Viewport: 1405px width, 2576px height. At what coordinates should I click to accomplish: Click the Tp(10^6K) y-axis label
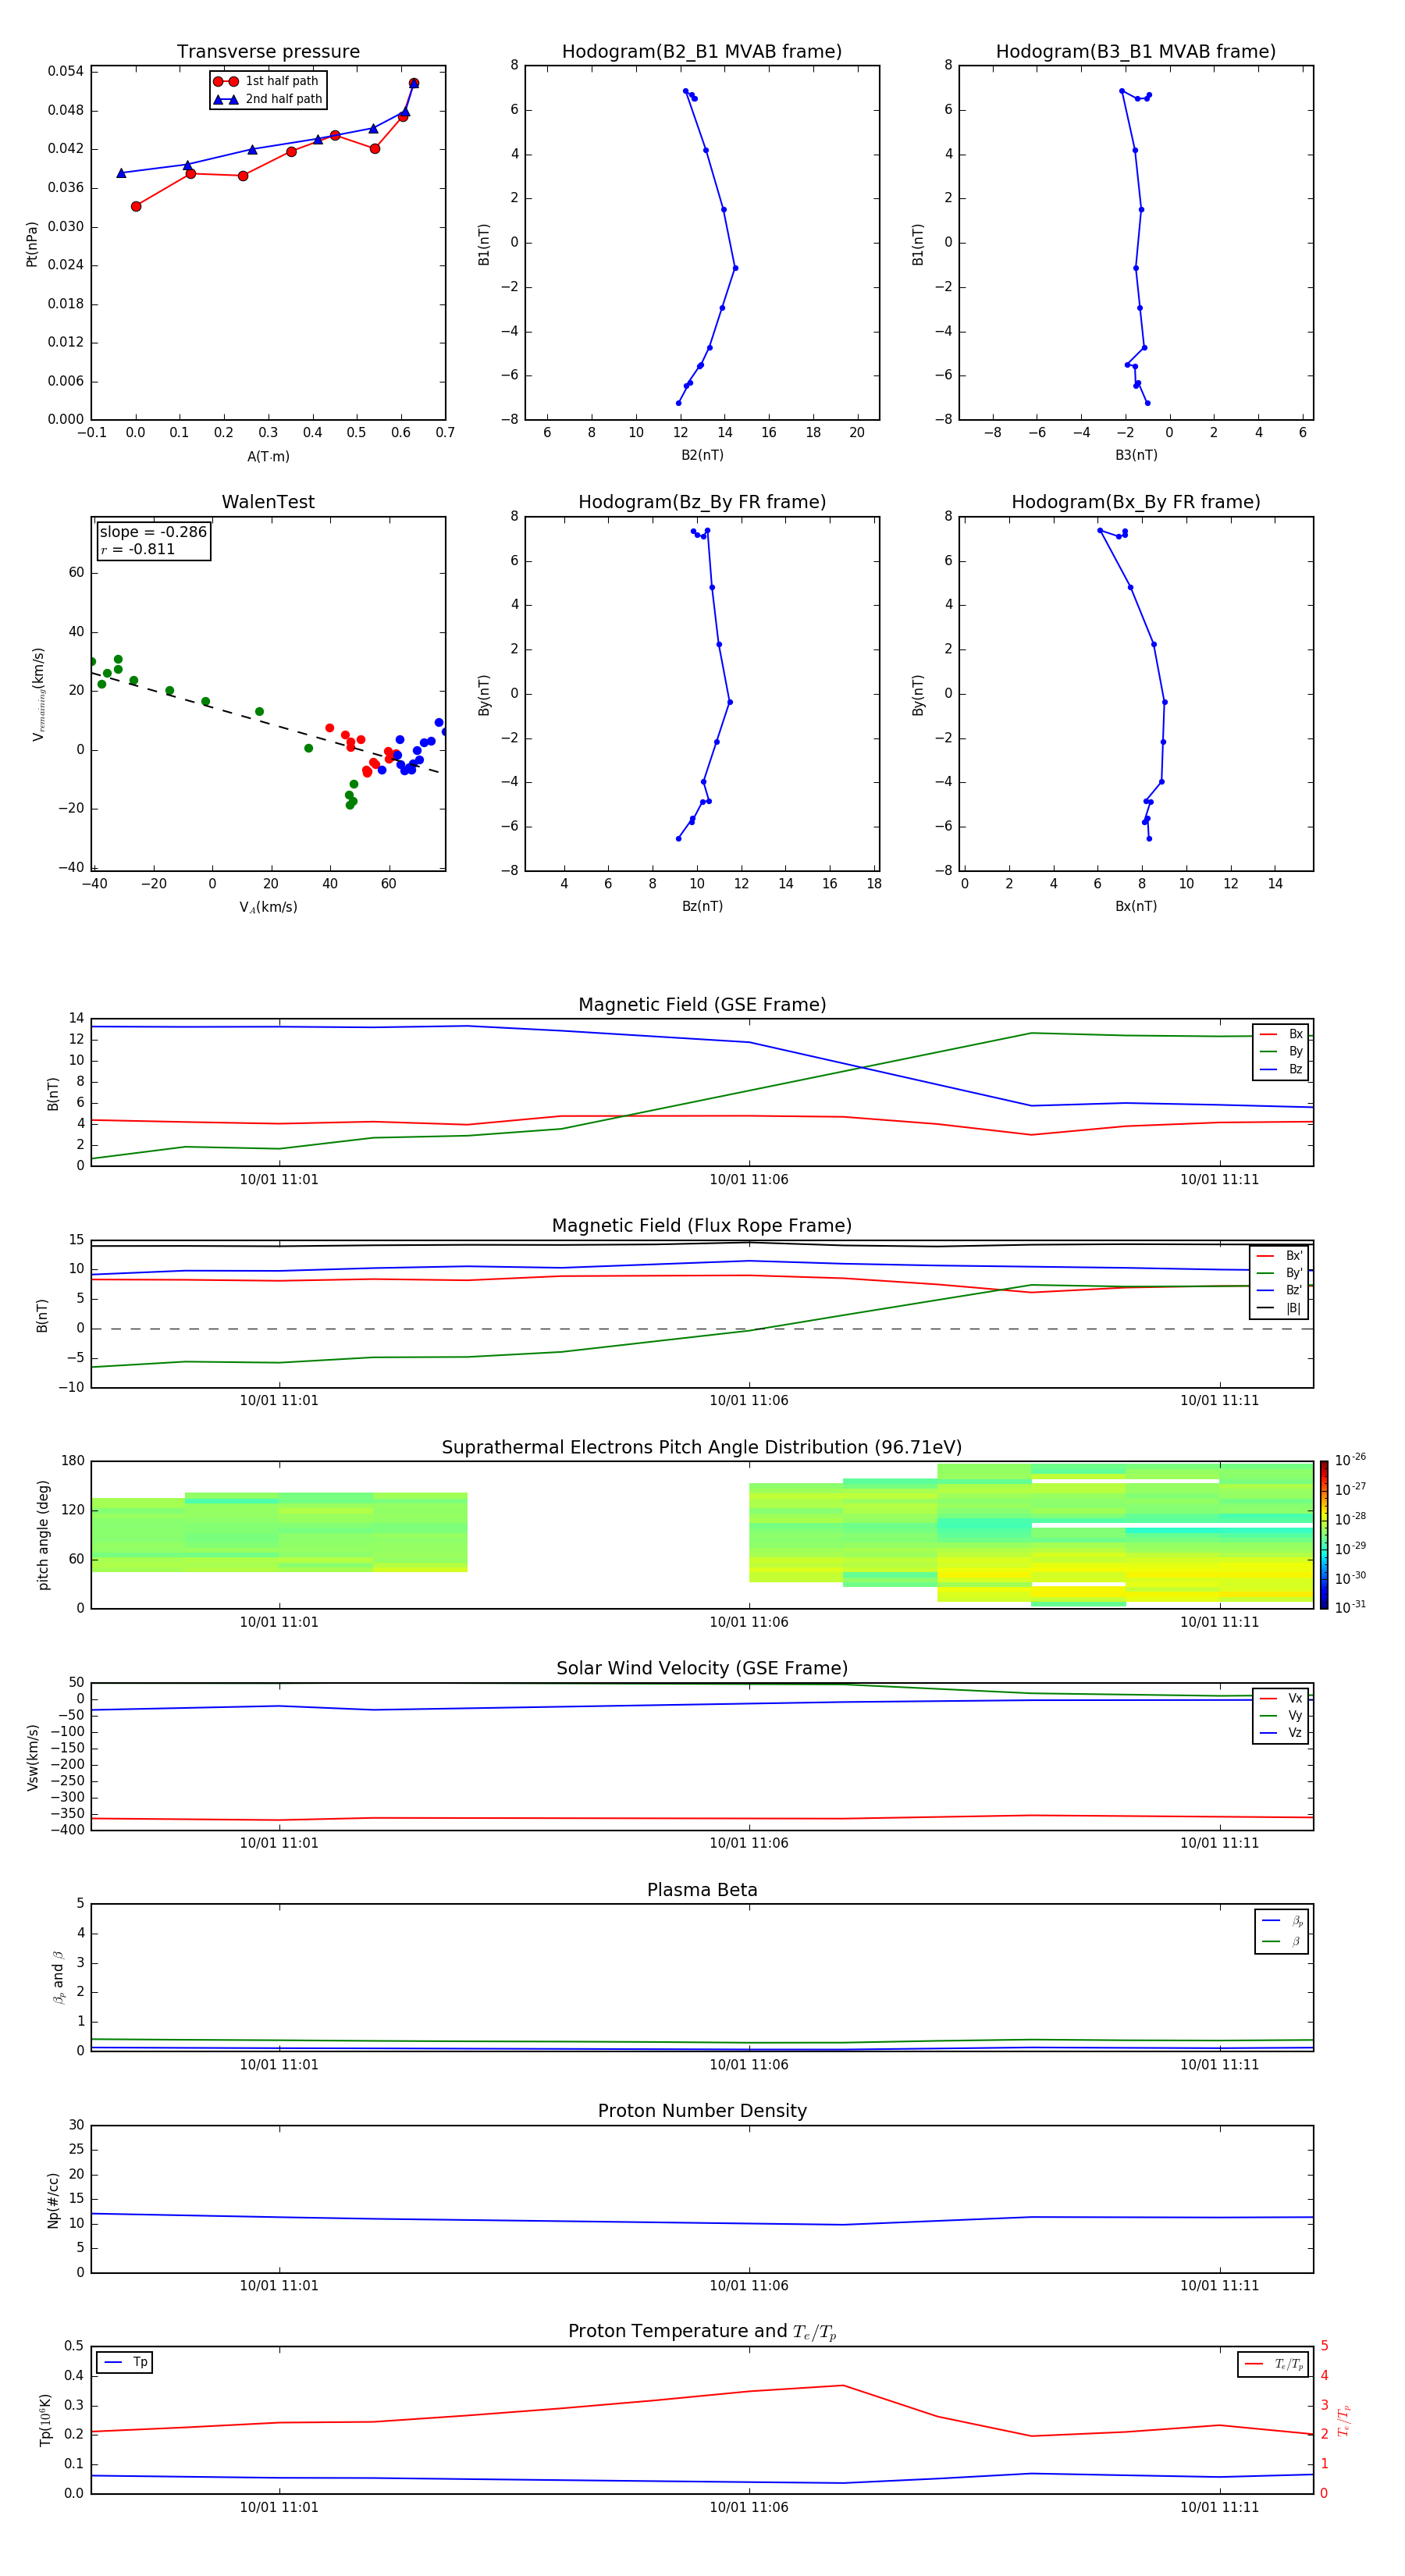click(45, 2420)
